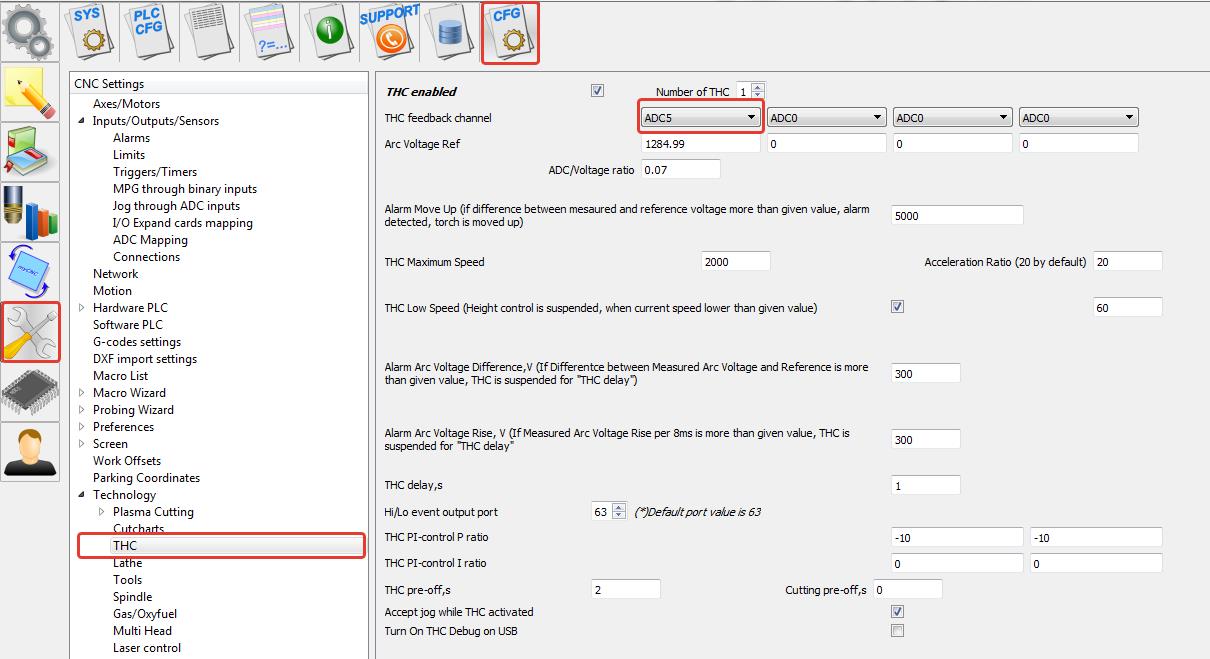Click the Arc Voltage Ref 1284.99 field

tap(700, 144)
